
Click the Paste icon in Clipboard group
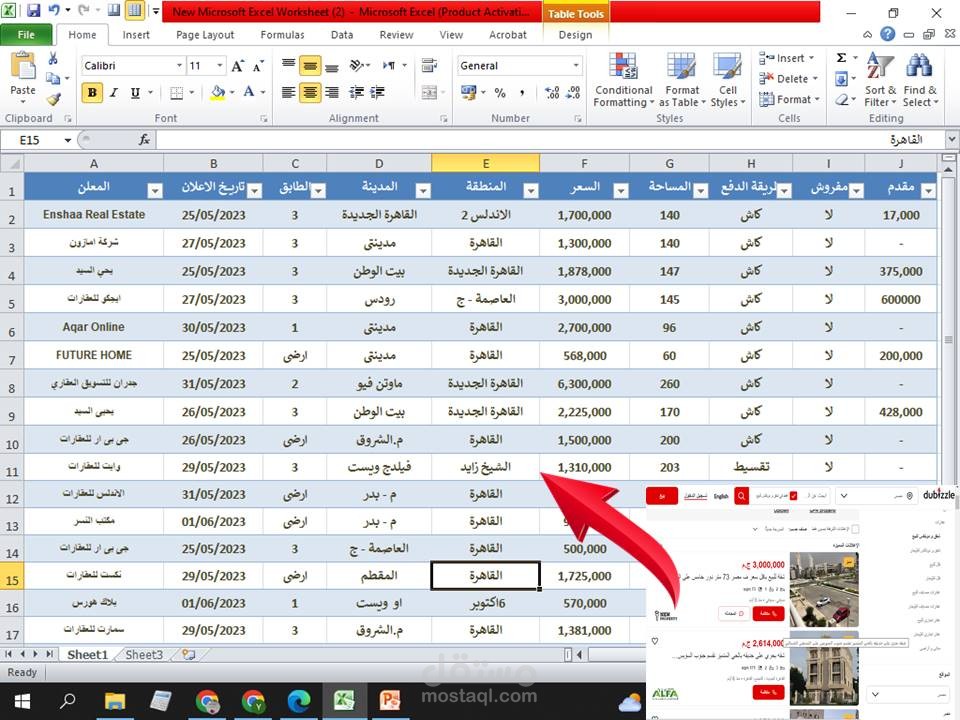(x=23, y=66)
